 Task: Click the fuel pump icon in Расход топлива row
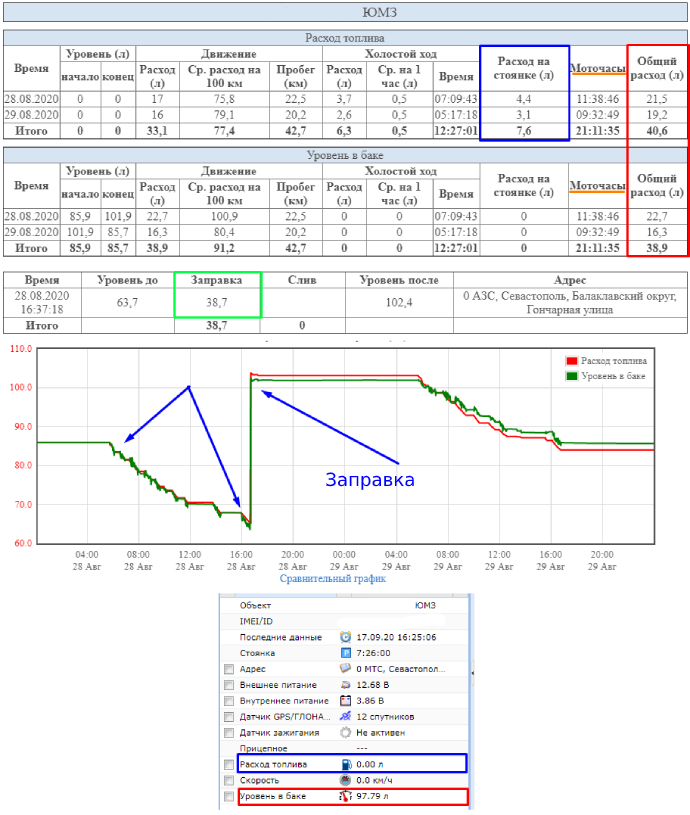click(345, 765)
